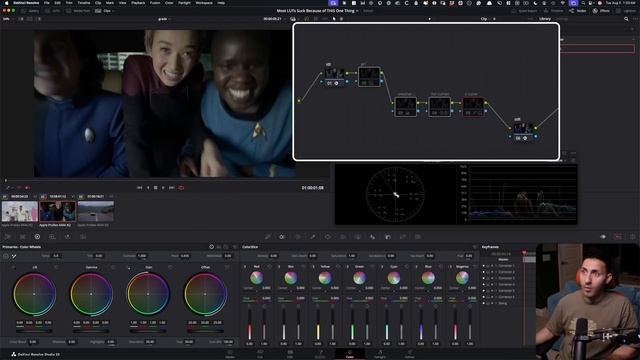The image size is (640, 360).
Task: Toggle loop playback in the viewer
Action: 181,188
